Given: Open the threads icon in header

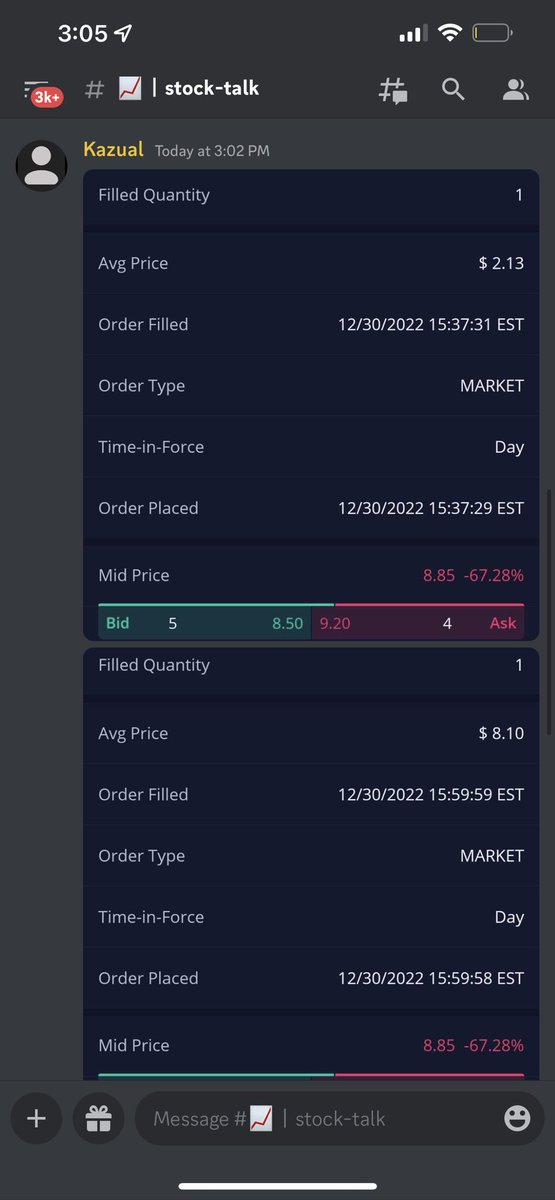Looking at the screenshot, I should pyautogui.click(x=392, y=90).
